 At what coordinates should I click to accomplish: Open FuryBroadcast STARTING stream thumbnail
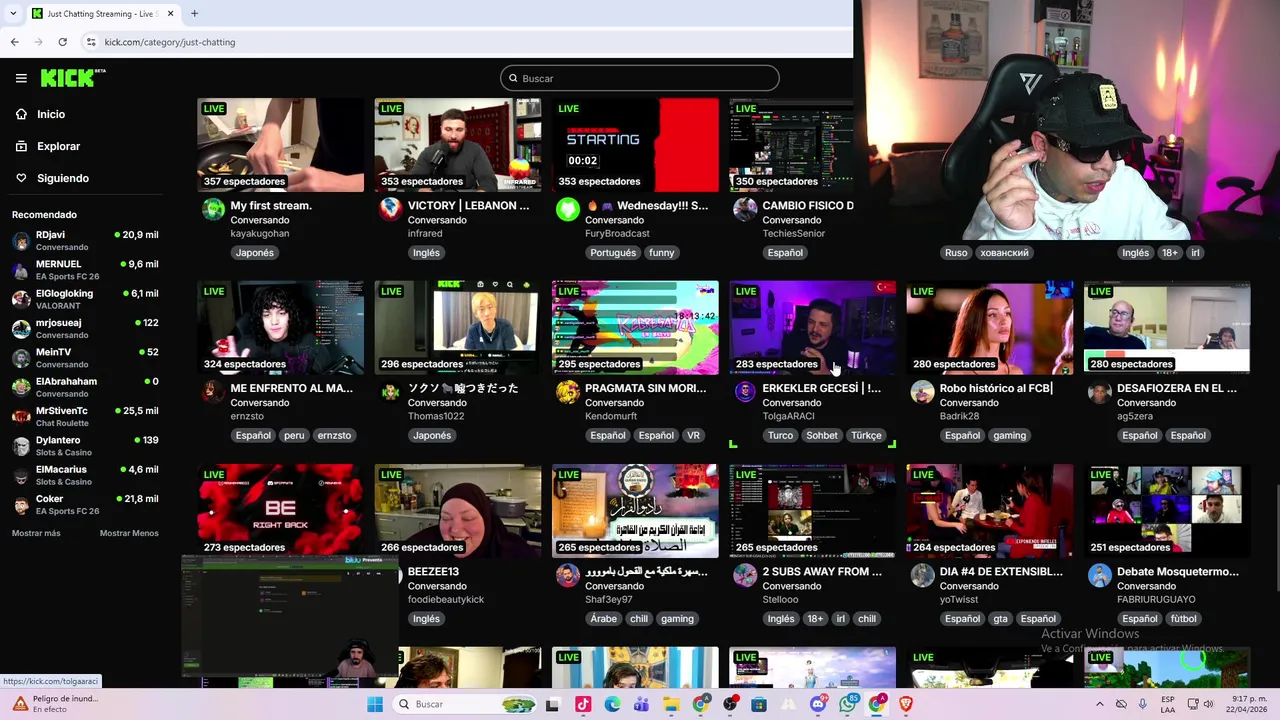click(635, 144)
